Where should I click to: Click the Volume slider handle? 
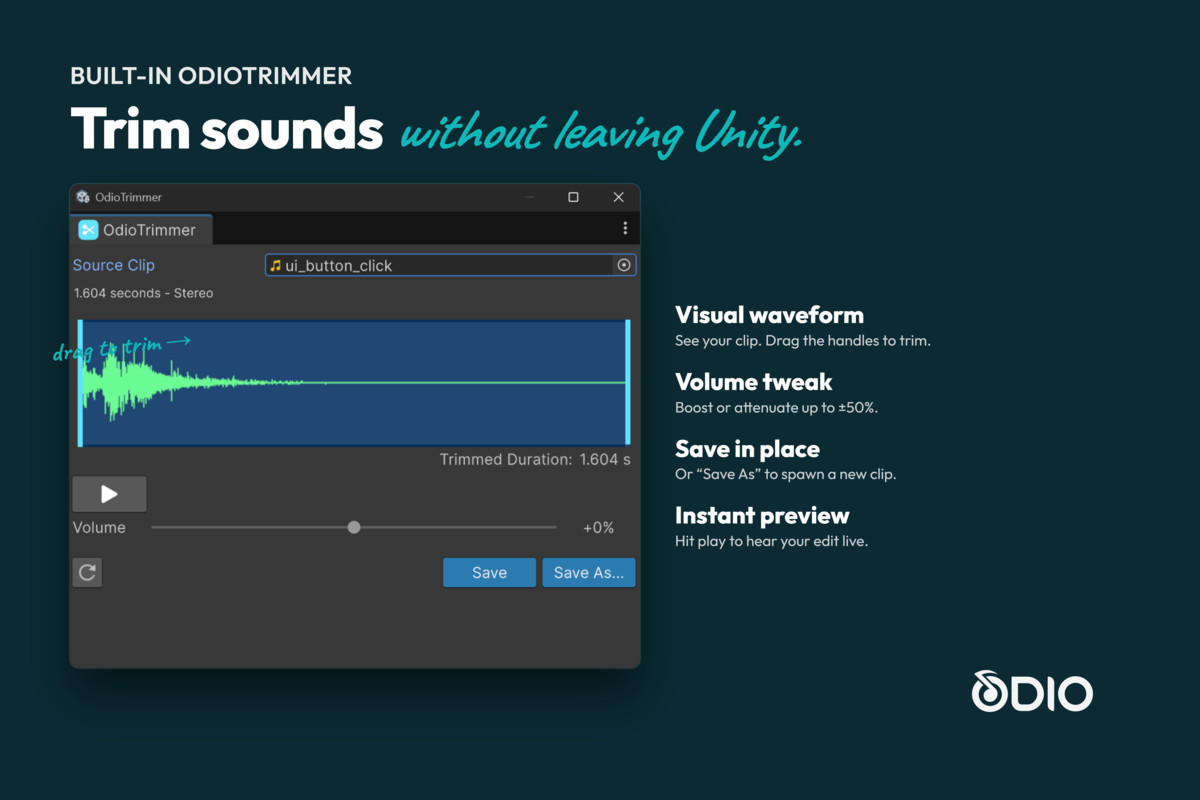pos(354,527)
